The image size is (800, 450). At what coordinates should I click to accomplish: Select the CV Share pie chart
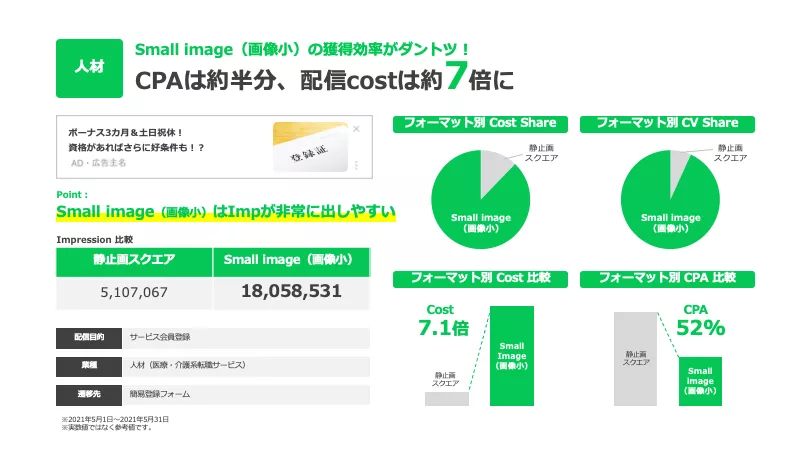pos(670,198)
